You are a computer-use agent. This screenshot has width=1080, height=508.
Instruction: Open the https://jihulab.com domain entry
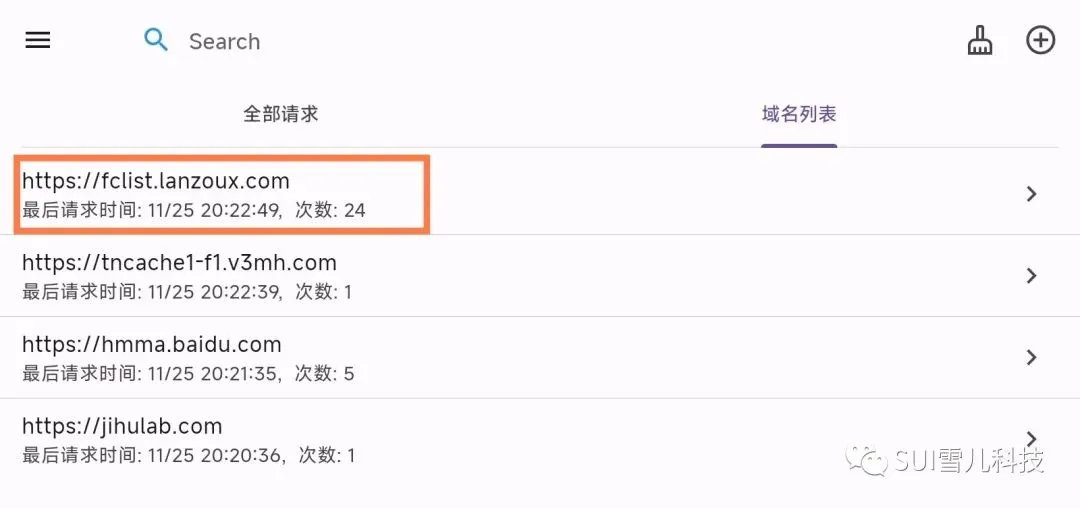[x=122, y=427]
